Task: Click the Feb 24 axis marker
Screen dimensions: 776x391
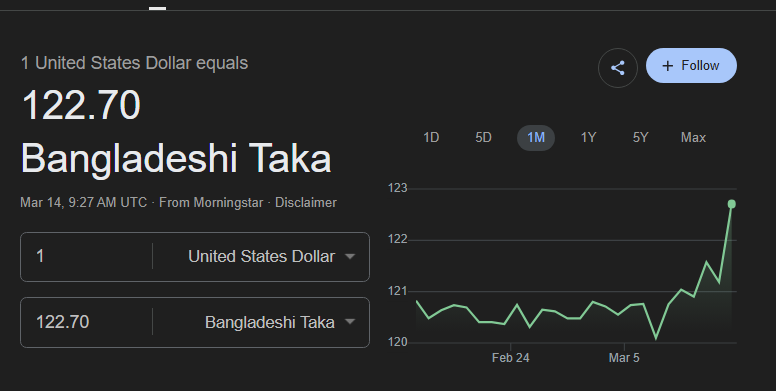Action: click(x=511, y=357)
